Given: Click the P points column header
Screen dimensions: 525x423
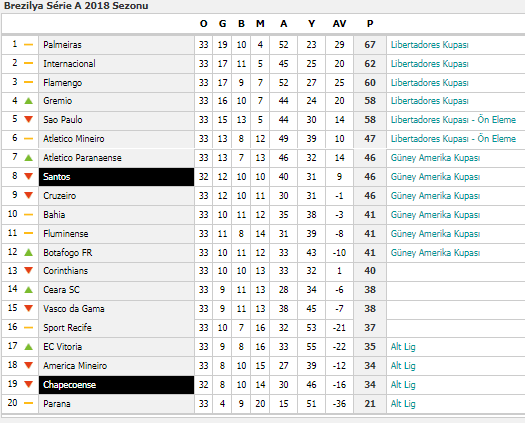Looking at the screenshot, I should (370, 23).
